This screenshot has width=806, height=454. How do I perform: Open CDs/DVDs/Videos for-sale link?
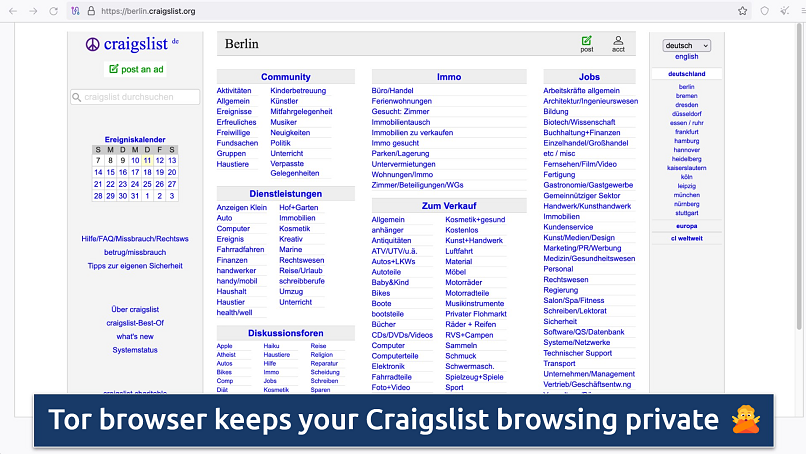click(402, 335)
